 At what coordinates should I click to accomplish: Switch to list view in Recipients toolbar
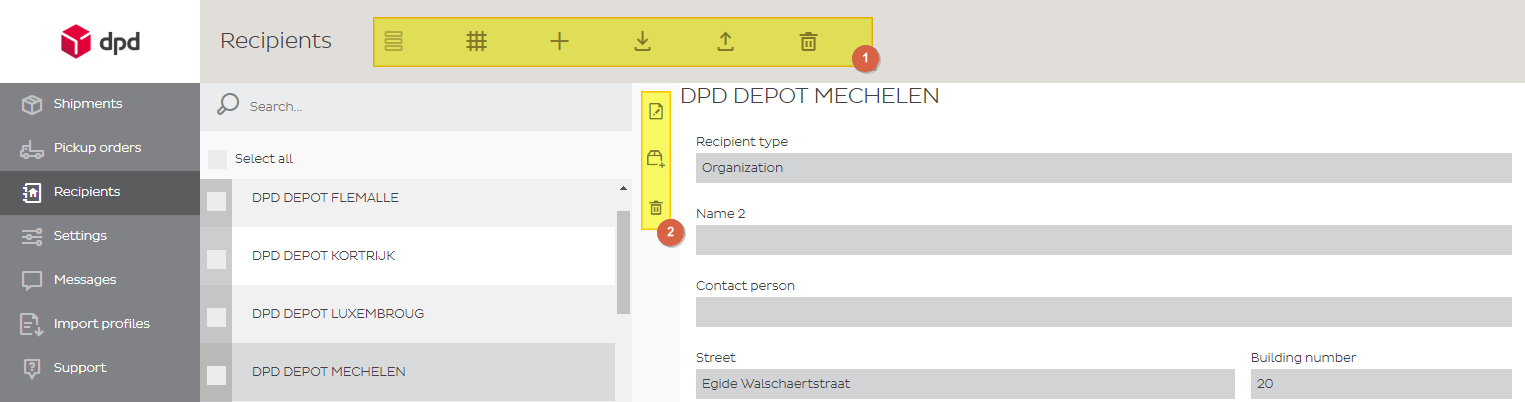(x=393, y=41)
